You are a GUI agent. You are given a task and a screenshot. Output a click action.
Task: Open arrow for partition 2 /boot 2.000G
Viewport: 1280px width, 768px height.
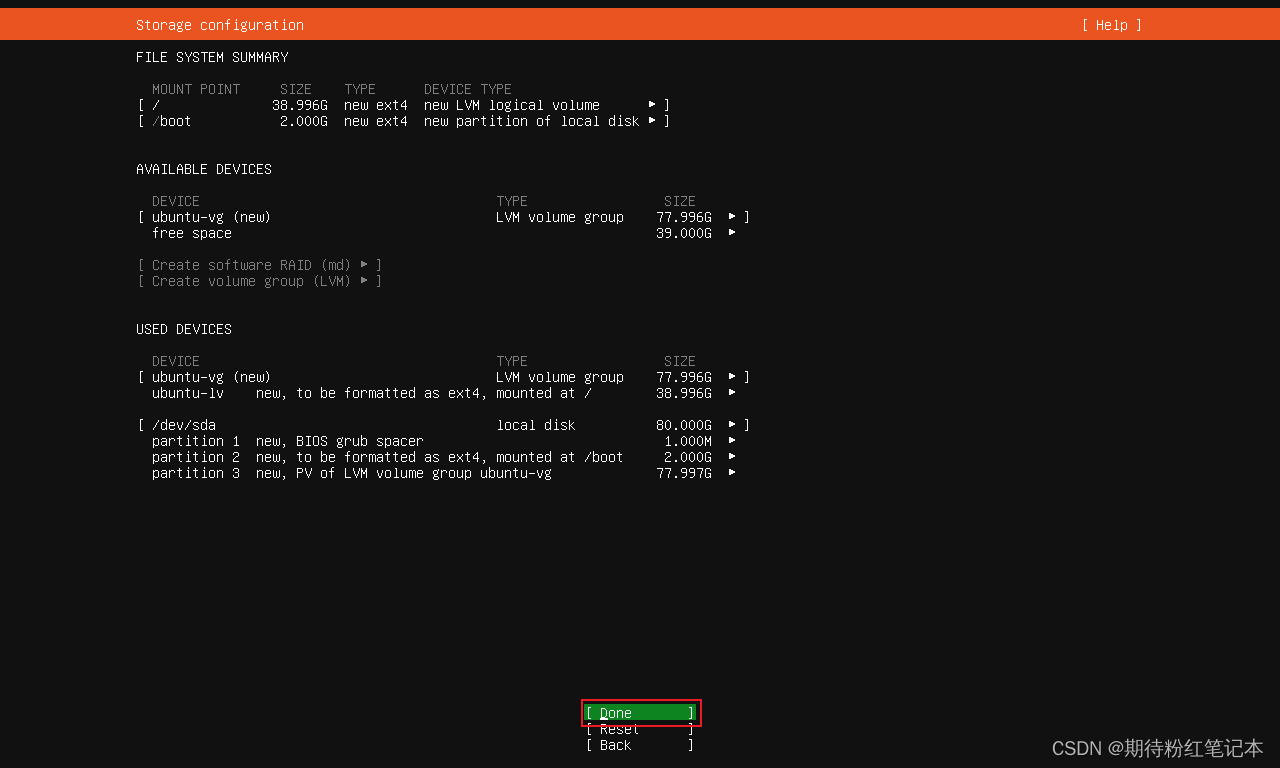732,457
